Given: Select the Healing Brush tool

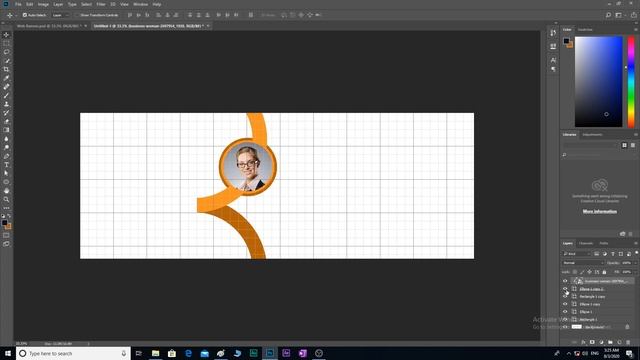Looking at the screenshot, I should [6, 87].
